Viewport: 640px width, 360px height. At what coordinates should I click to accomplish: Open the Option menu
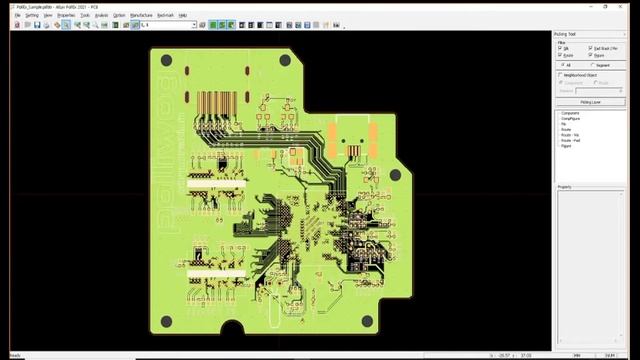click(x=119, y=15)
